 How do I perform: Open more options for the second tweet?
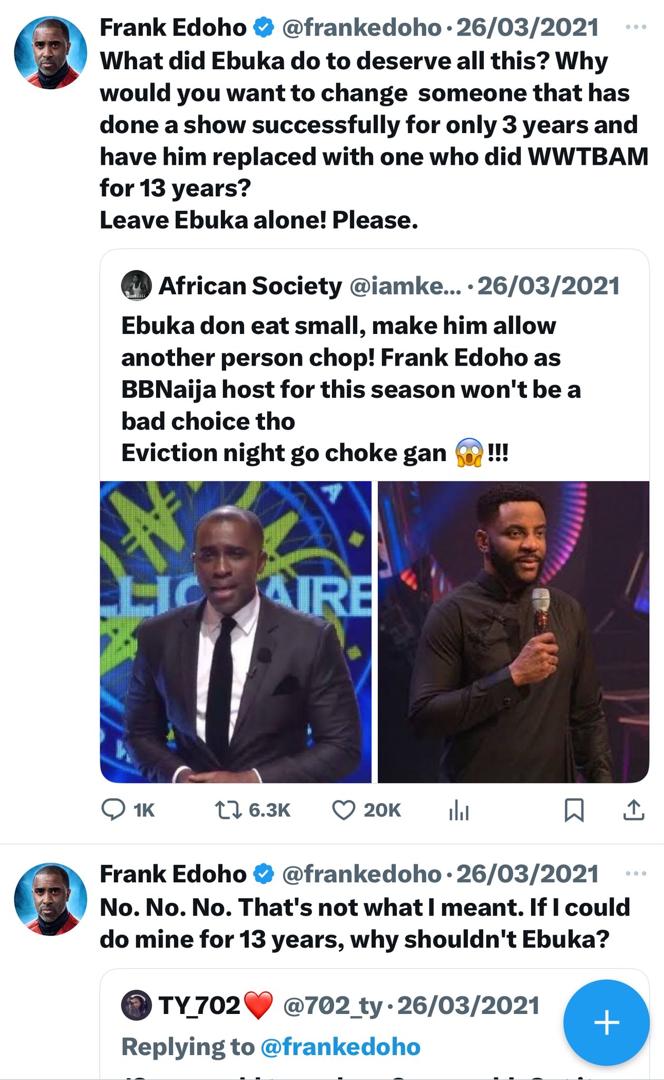click(x=635, y=874)
